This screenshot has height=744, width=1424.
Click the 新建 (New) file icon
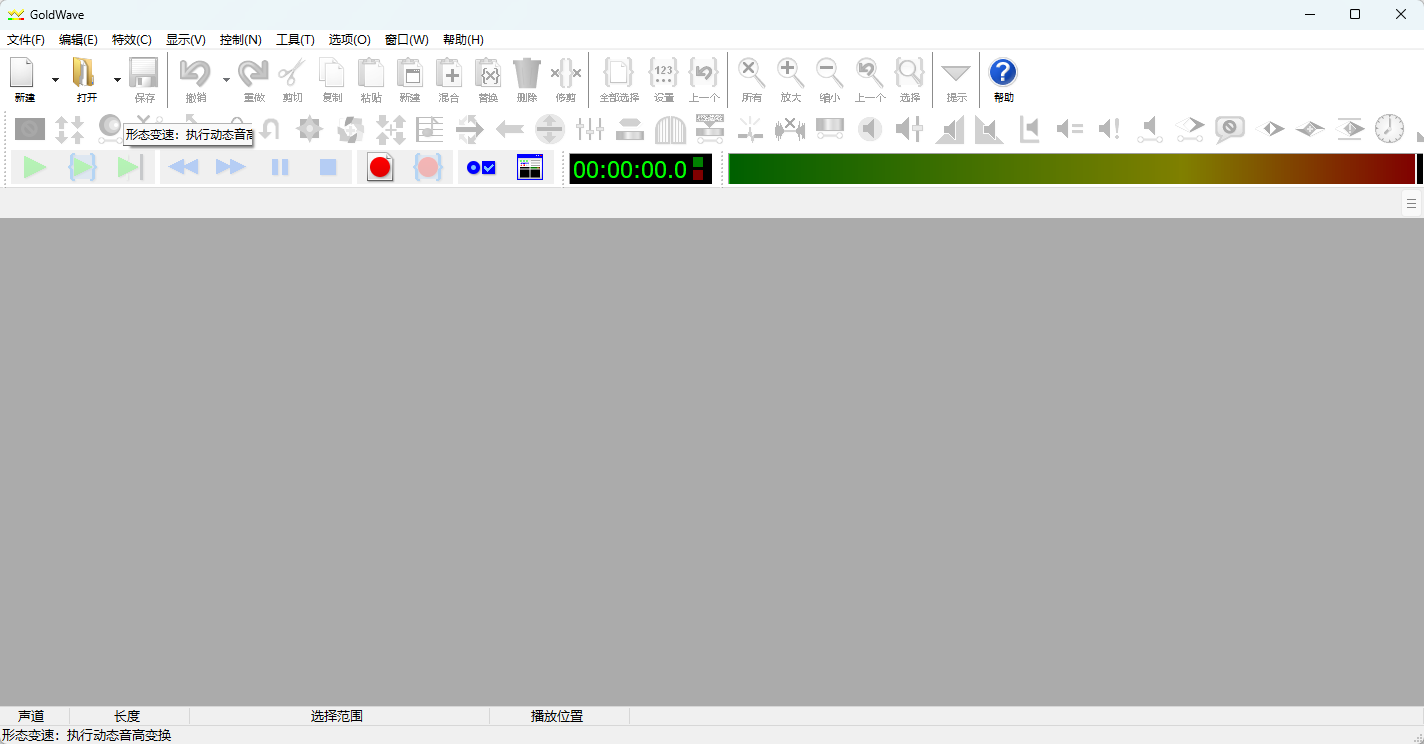pyautogui.click(x=24, y=79)
